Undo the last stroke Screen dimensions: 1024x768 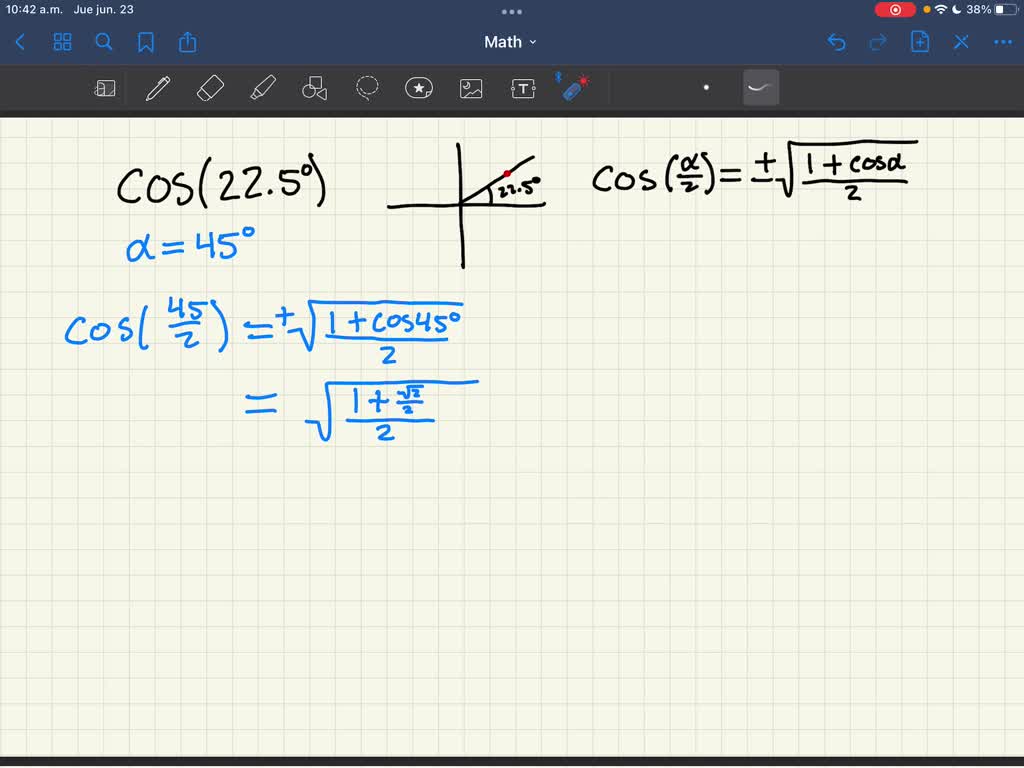837,42
